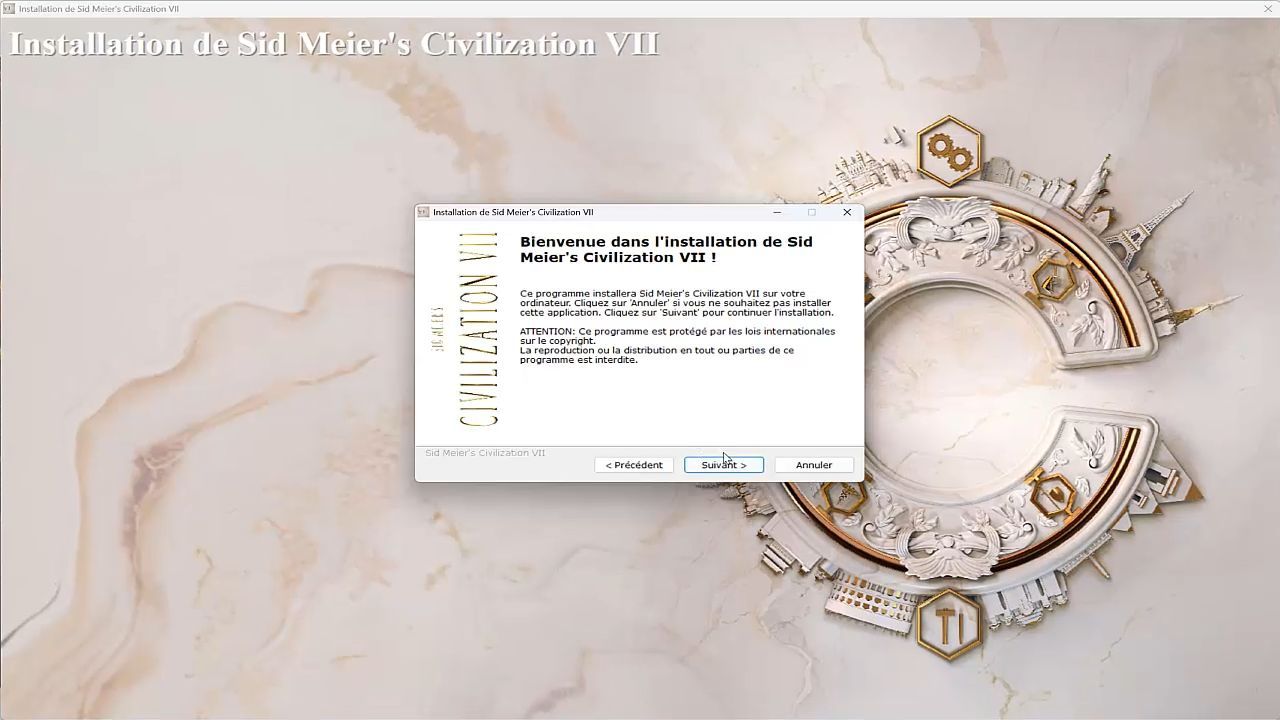Screen dimensions: 1280x720
Task: Go back with the Précédent button
Action: pyautogui.click(x=633, y=465)
